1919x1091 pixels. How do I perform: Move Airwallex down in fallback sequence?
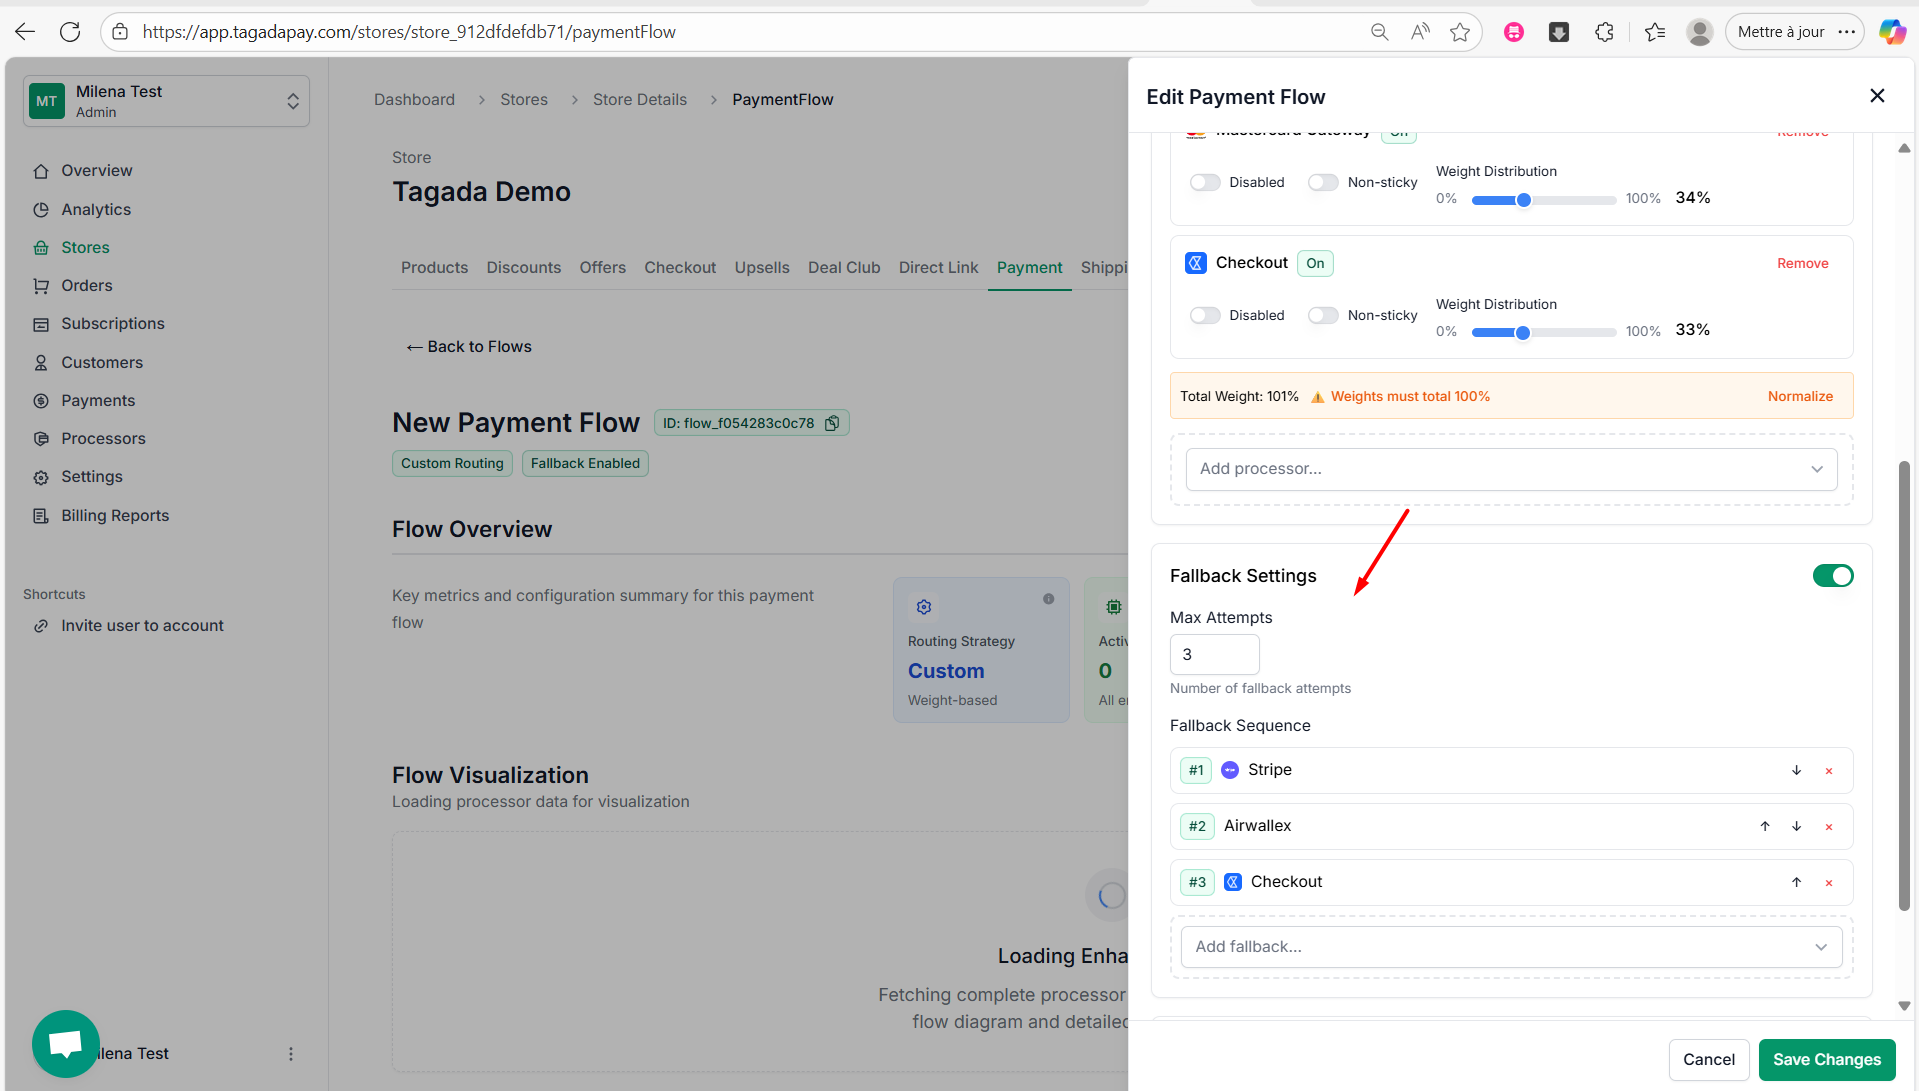click(x=1796, y=826)
